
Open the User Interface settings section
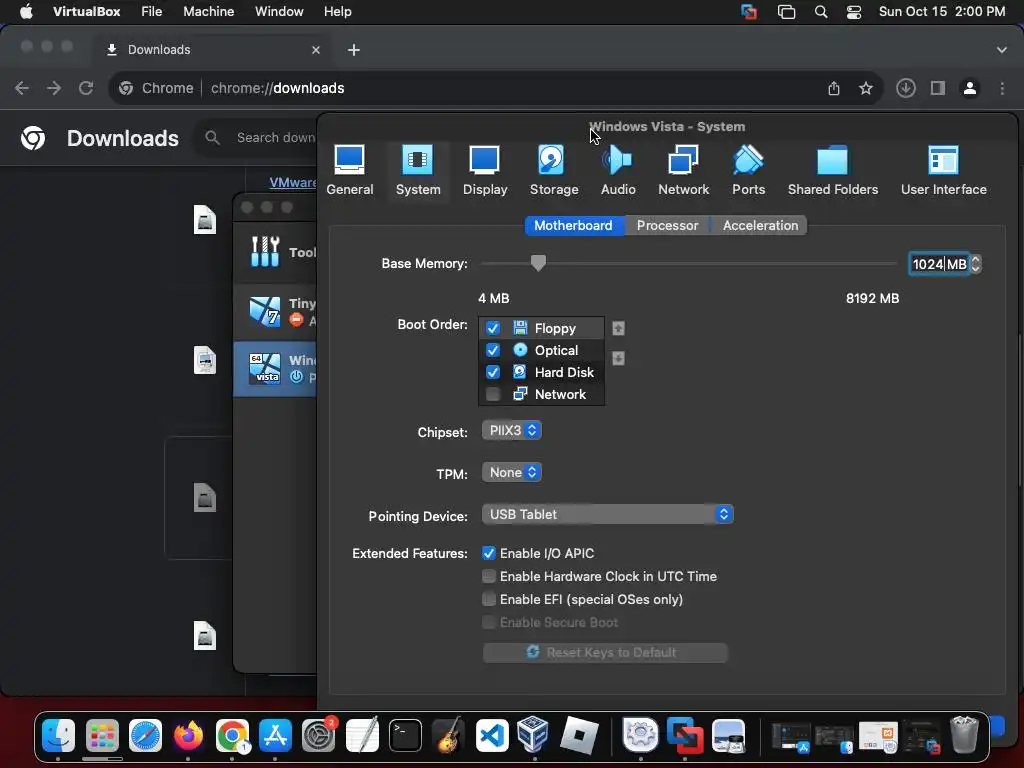pos(943,170)
